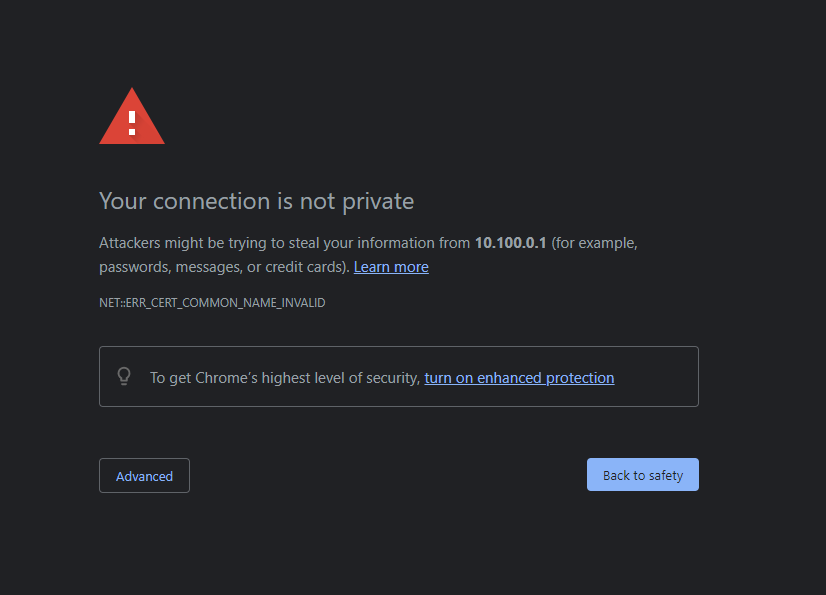Reveal proceed options by clicking Advanced
The image size is (826, 595).
coord(144,475)
